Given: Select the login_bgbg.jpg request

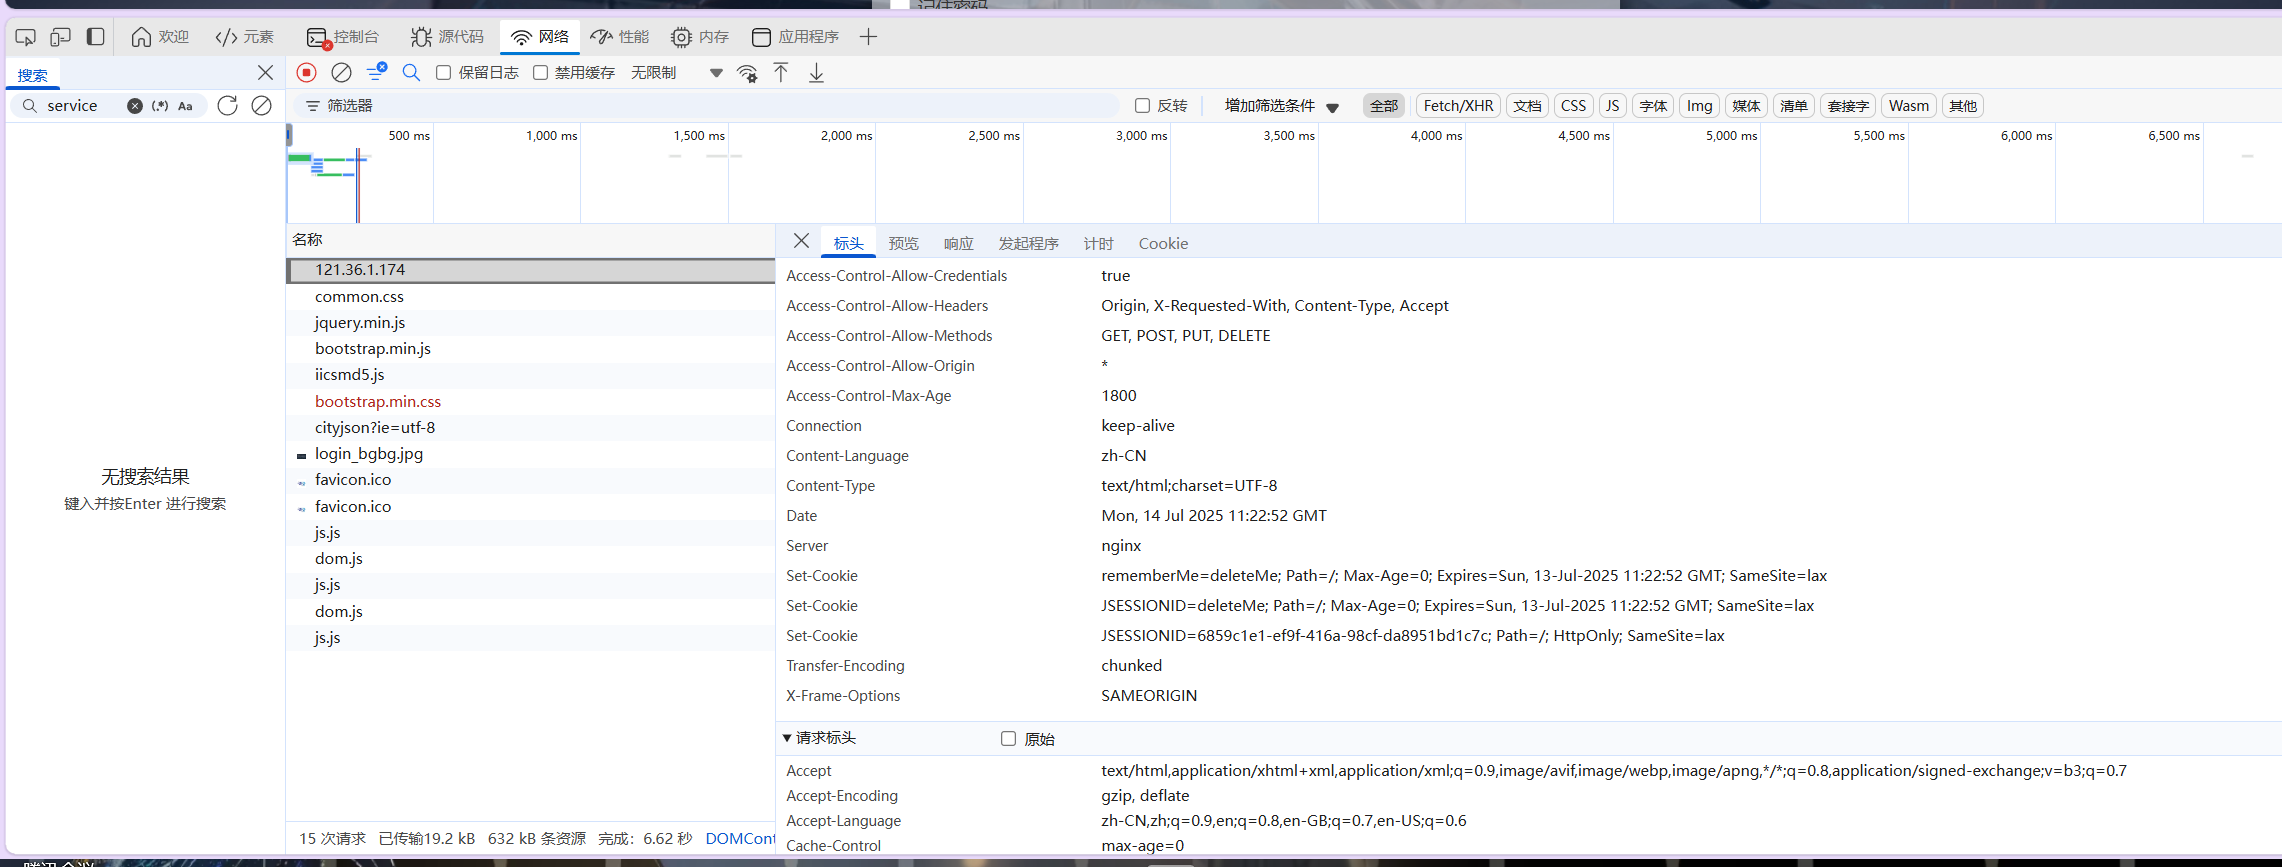Looking at the screenshot, I should point(531,454).
